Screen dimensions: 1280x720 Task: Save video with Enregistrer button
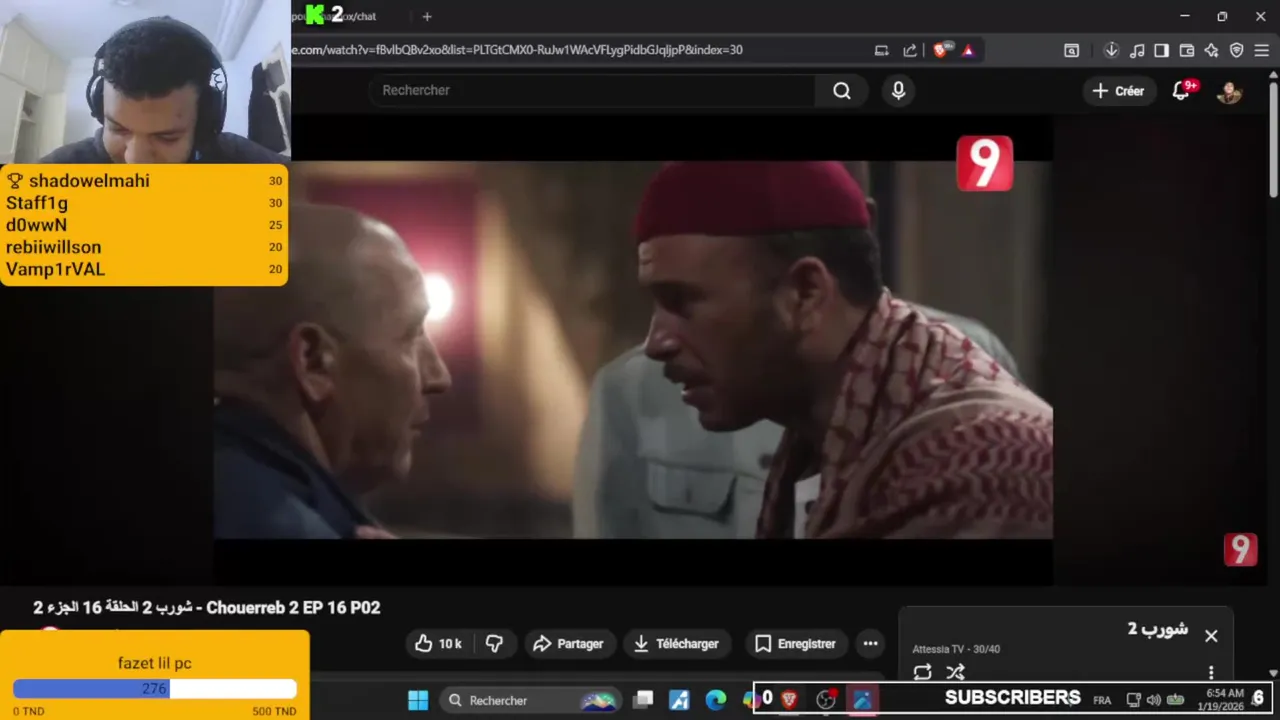tap(796, 644)
